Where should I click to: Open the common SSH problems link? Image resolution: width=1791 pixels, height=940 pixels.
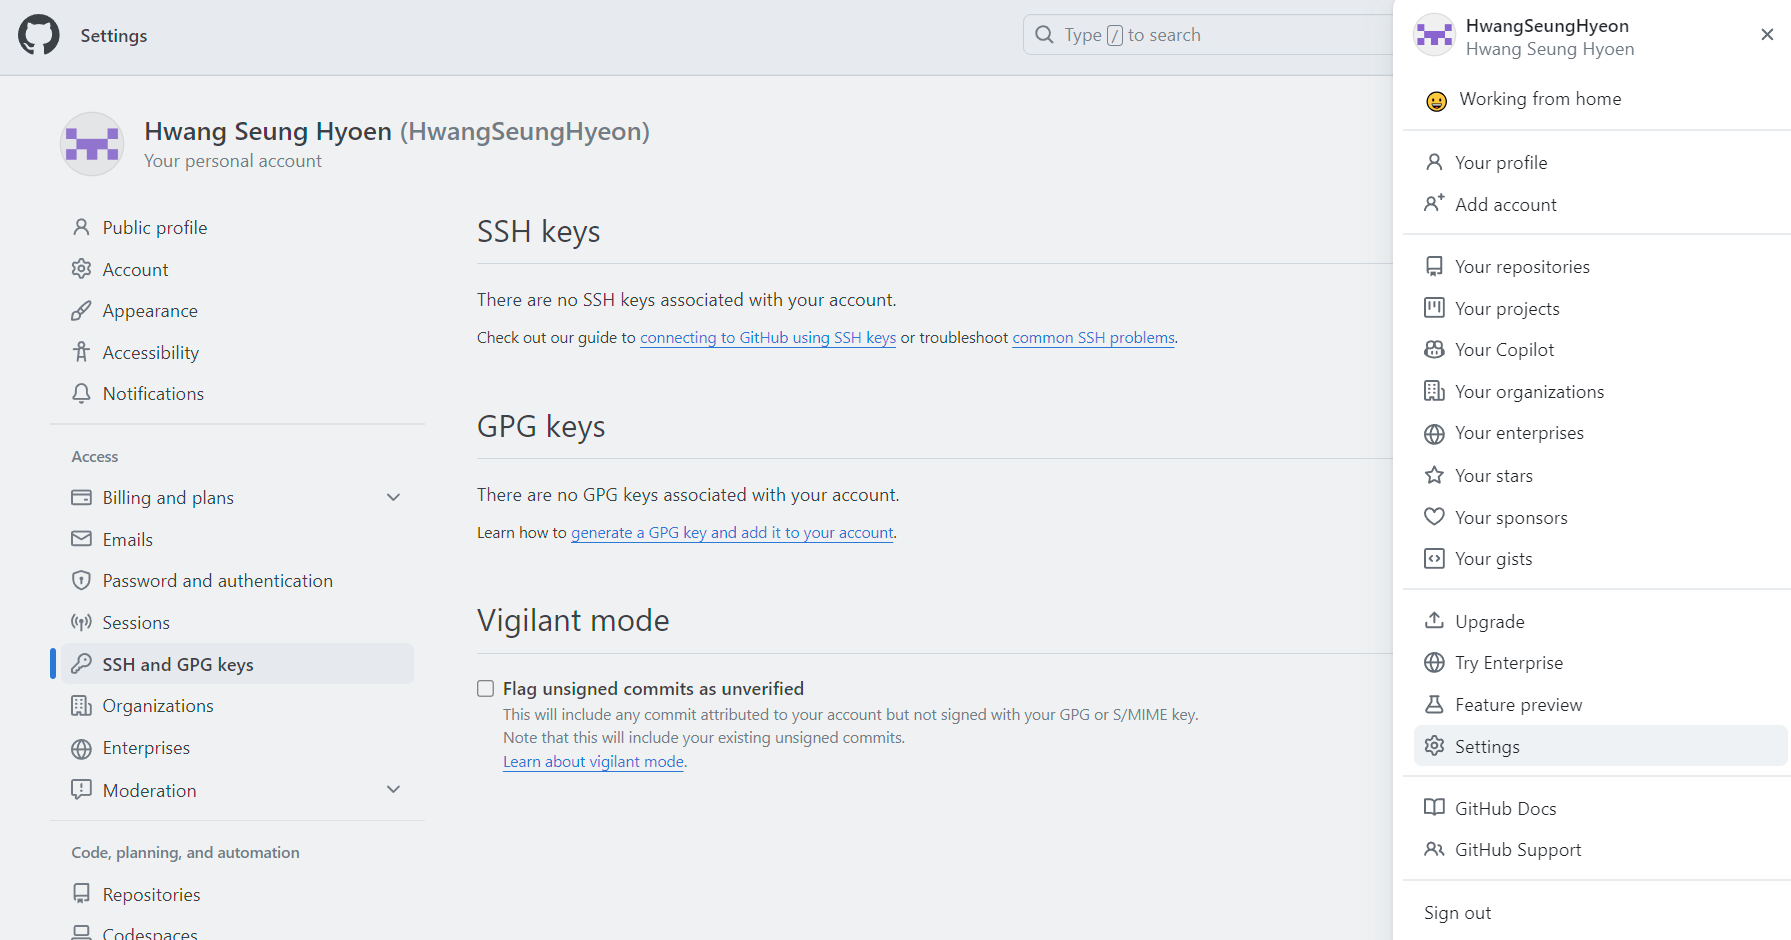(1093, 338)
